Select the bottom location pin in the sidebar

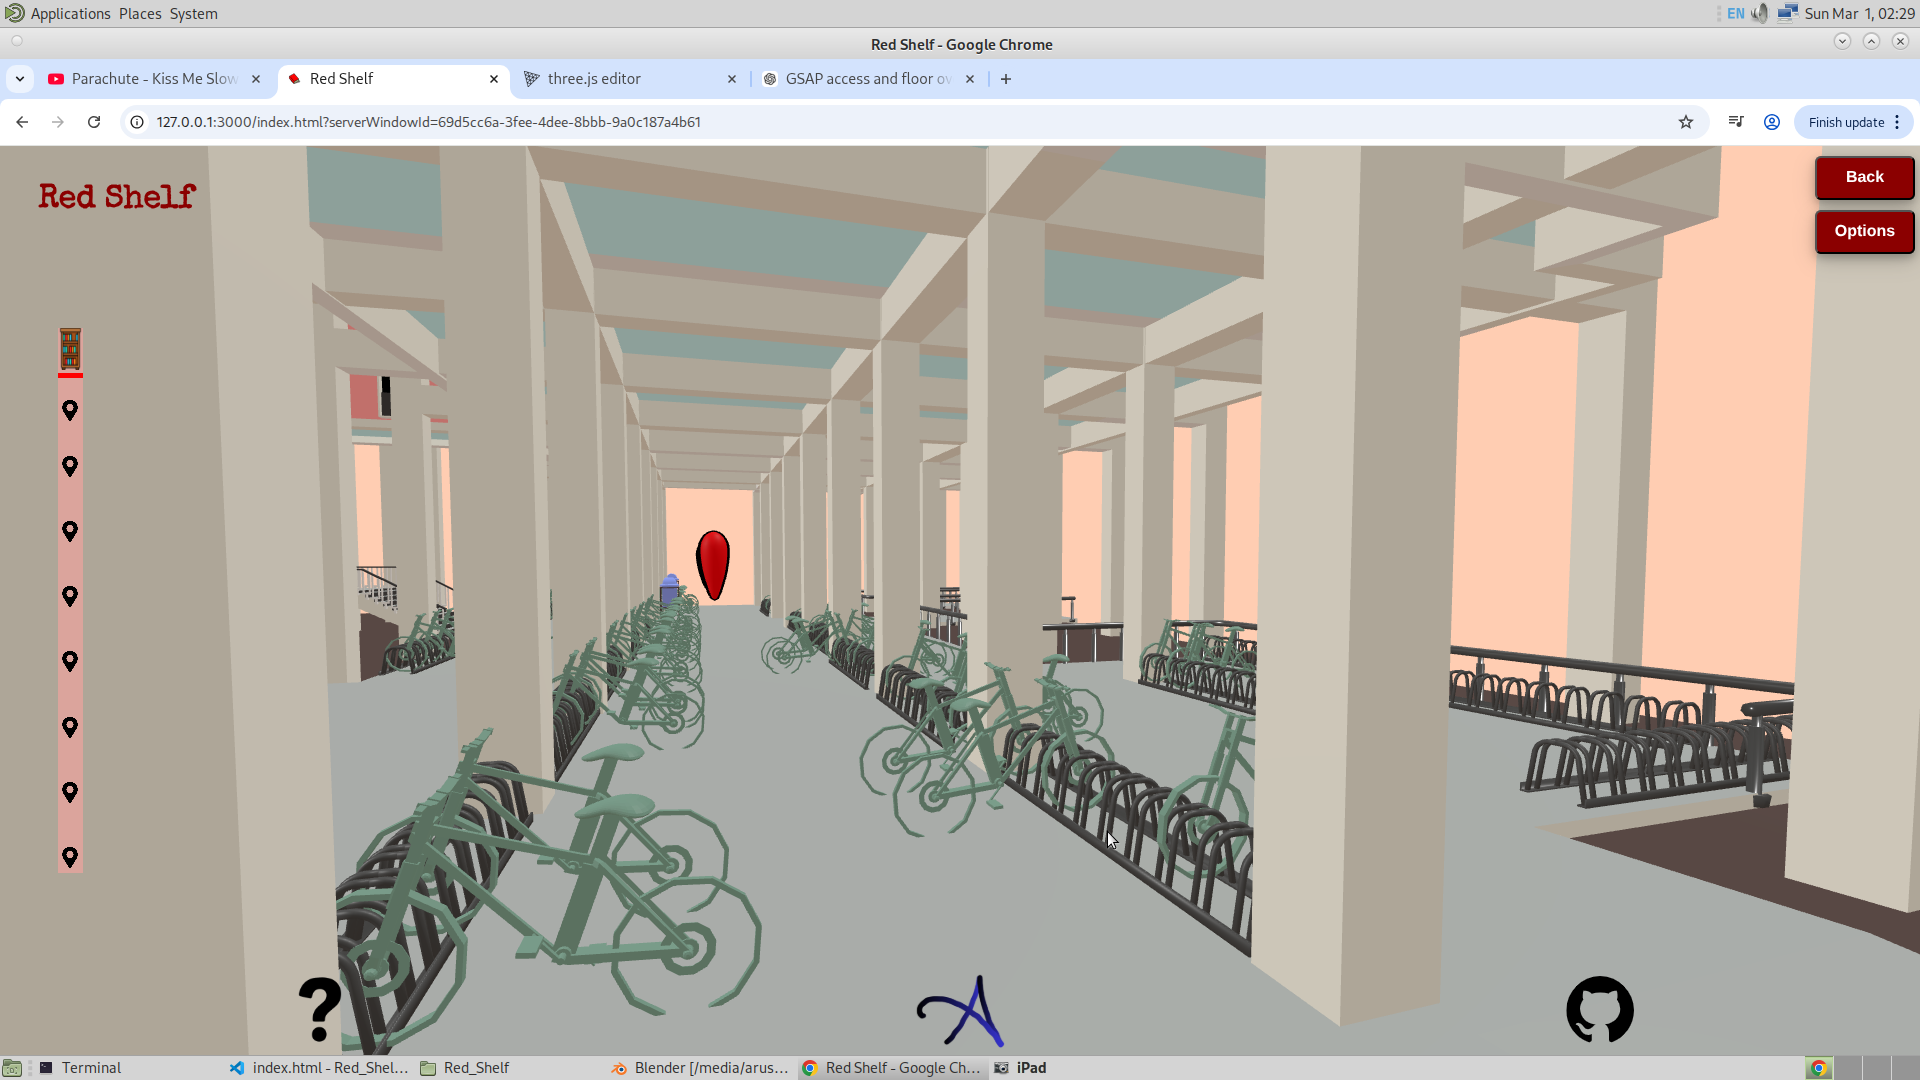click(x=70, y=857)
